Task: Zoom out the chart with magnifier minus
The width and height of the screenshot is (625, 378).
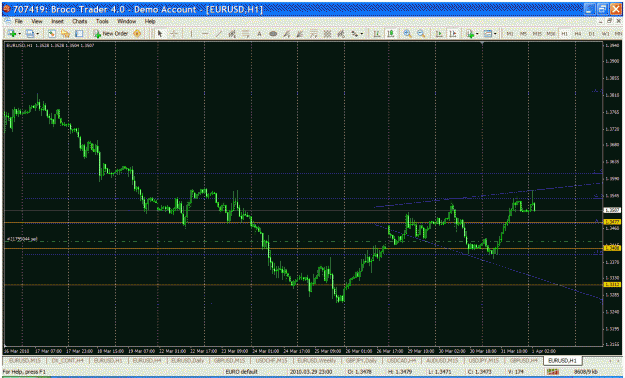Action: coord(421,34)
